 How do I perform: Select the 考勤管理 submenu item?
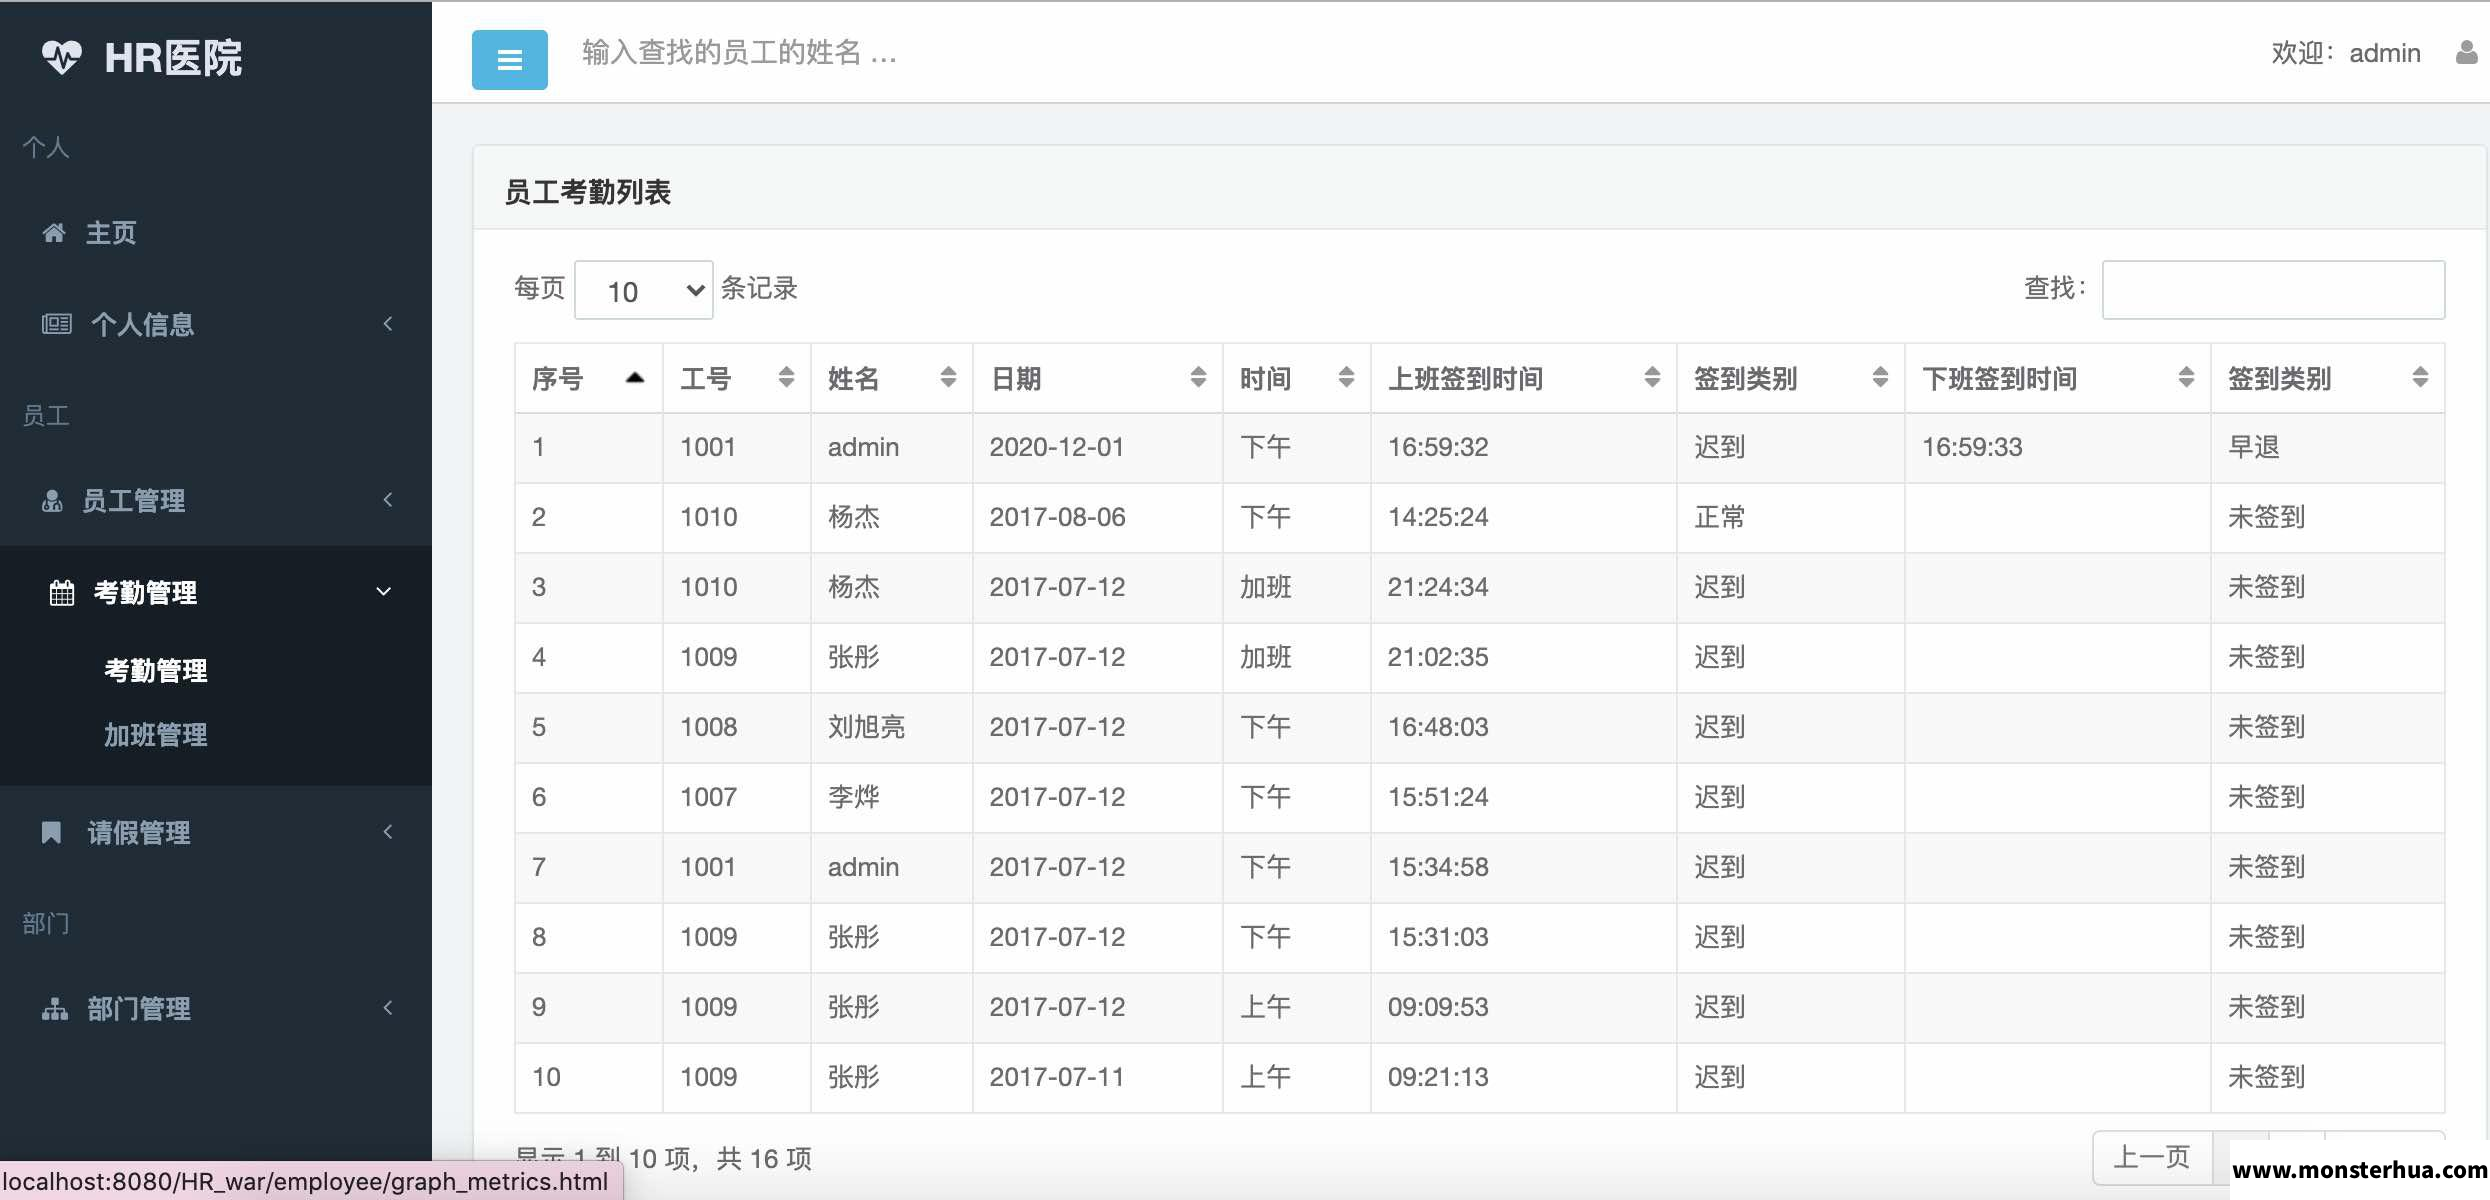156,670
